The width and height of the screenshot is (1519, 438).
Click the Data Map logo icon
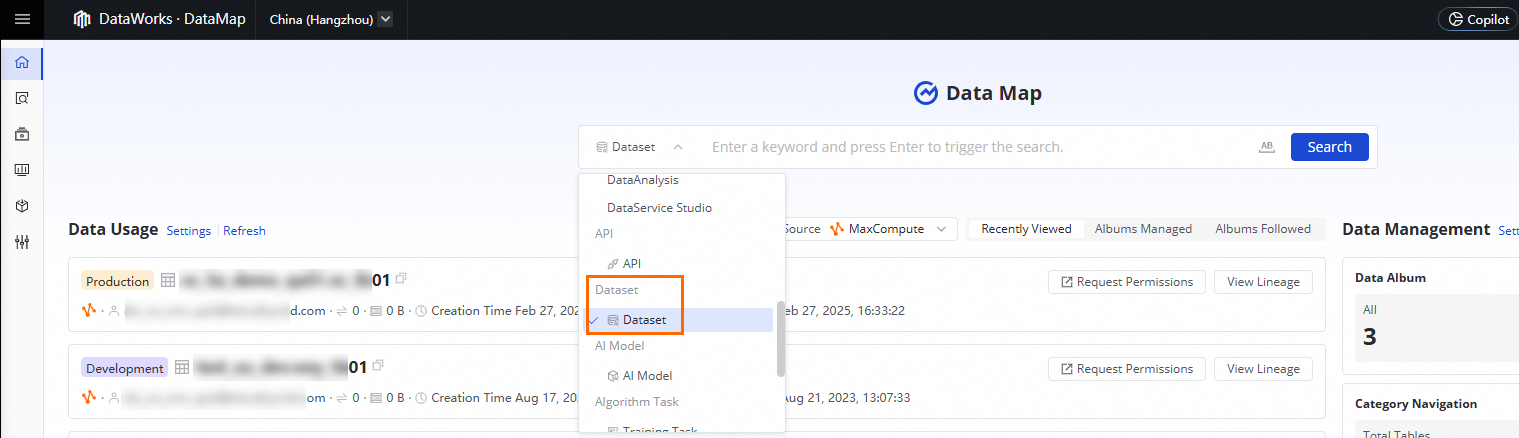[926, 93]
